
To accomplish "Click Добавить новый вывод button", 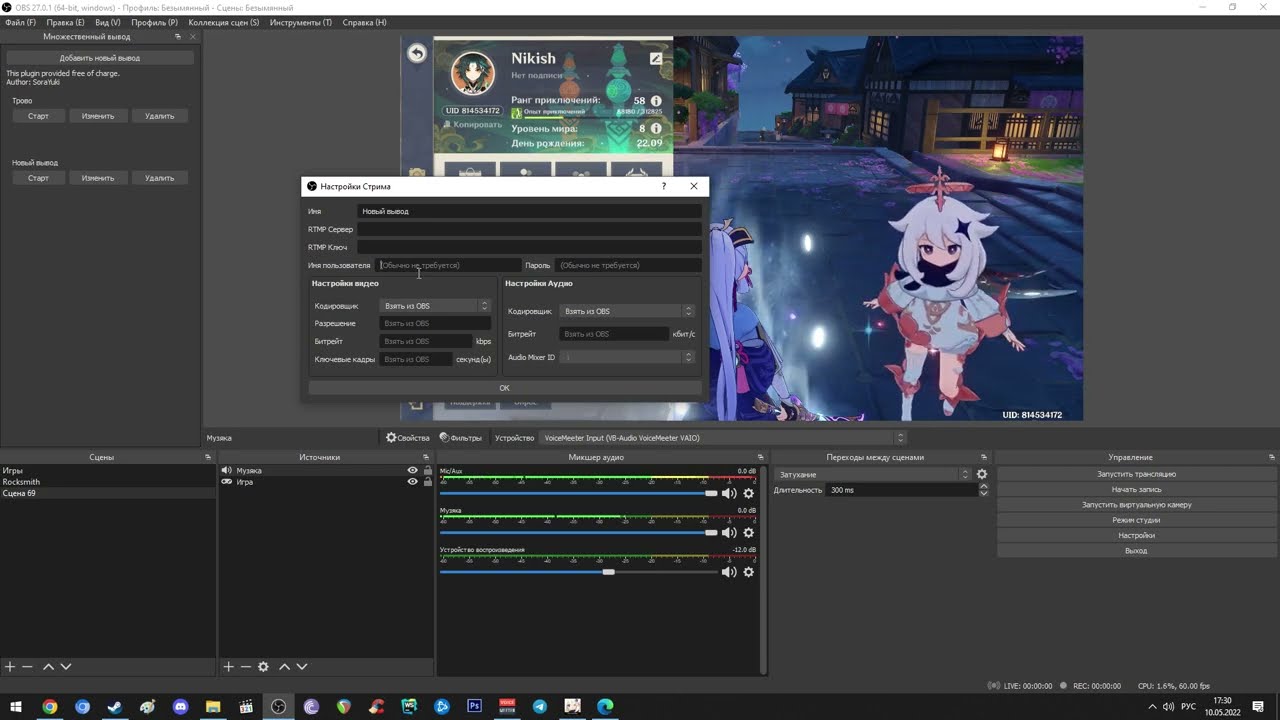I will 100,58.
